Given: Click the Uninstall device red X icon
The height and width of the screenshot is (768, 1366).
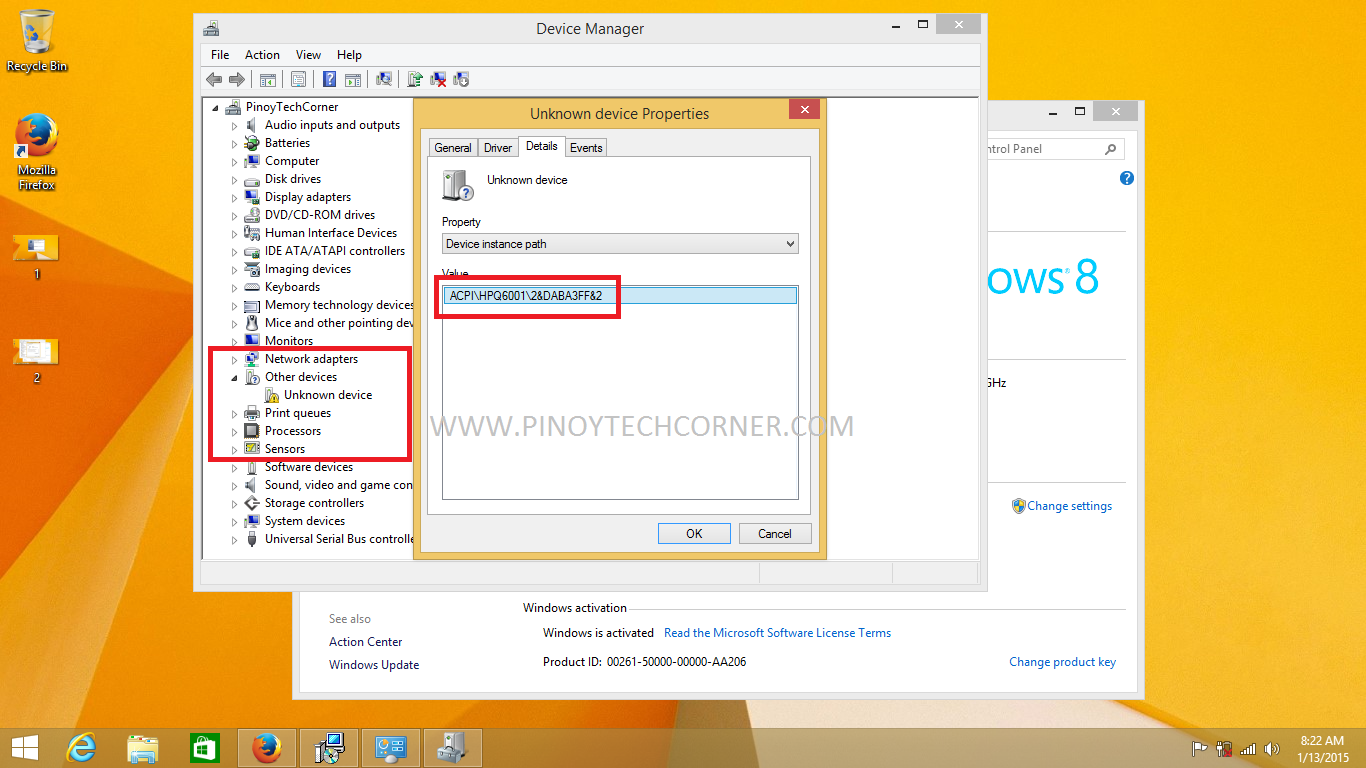Looking at the screenshot, I should [x=438, y=79].
